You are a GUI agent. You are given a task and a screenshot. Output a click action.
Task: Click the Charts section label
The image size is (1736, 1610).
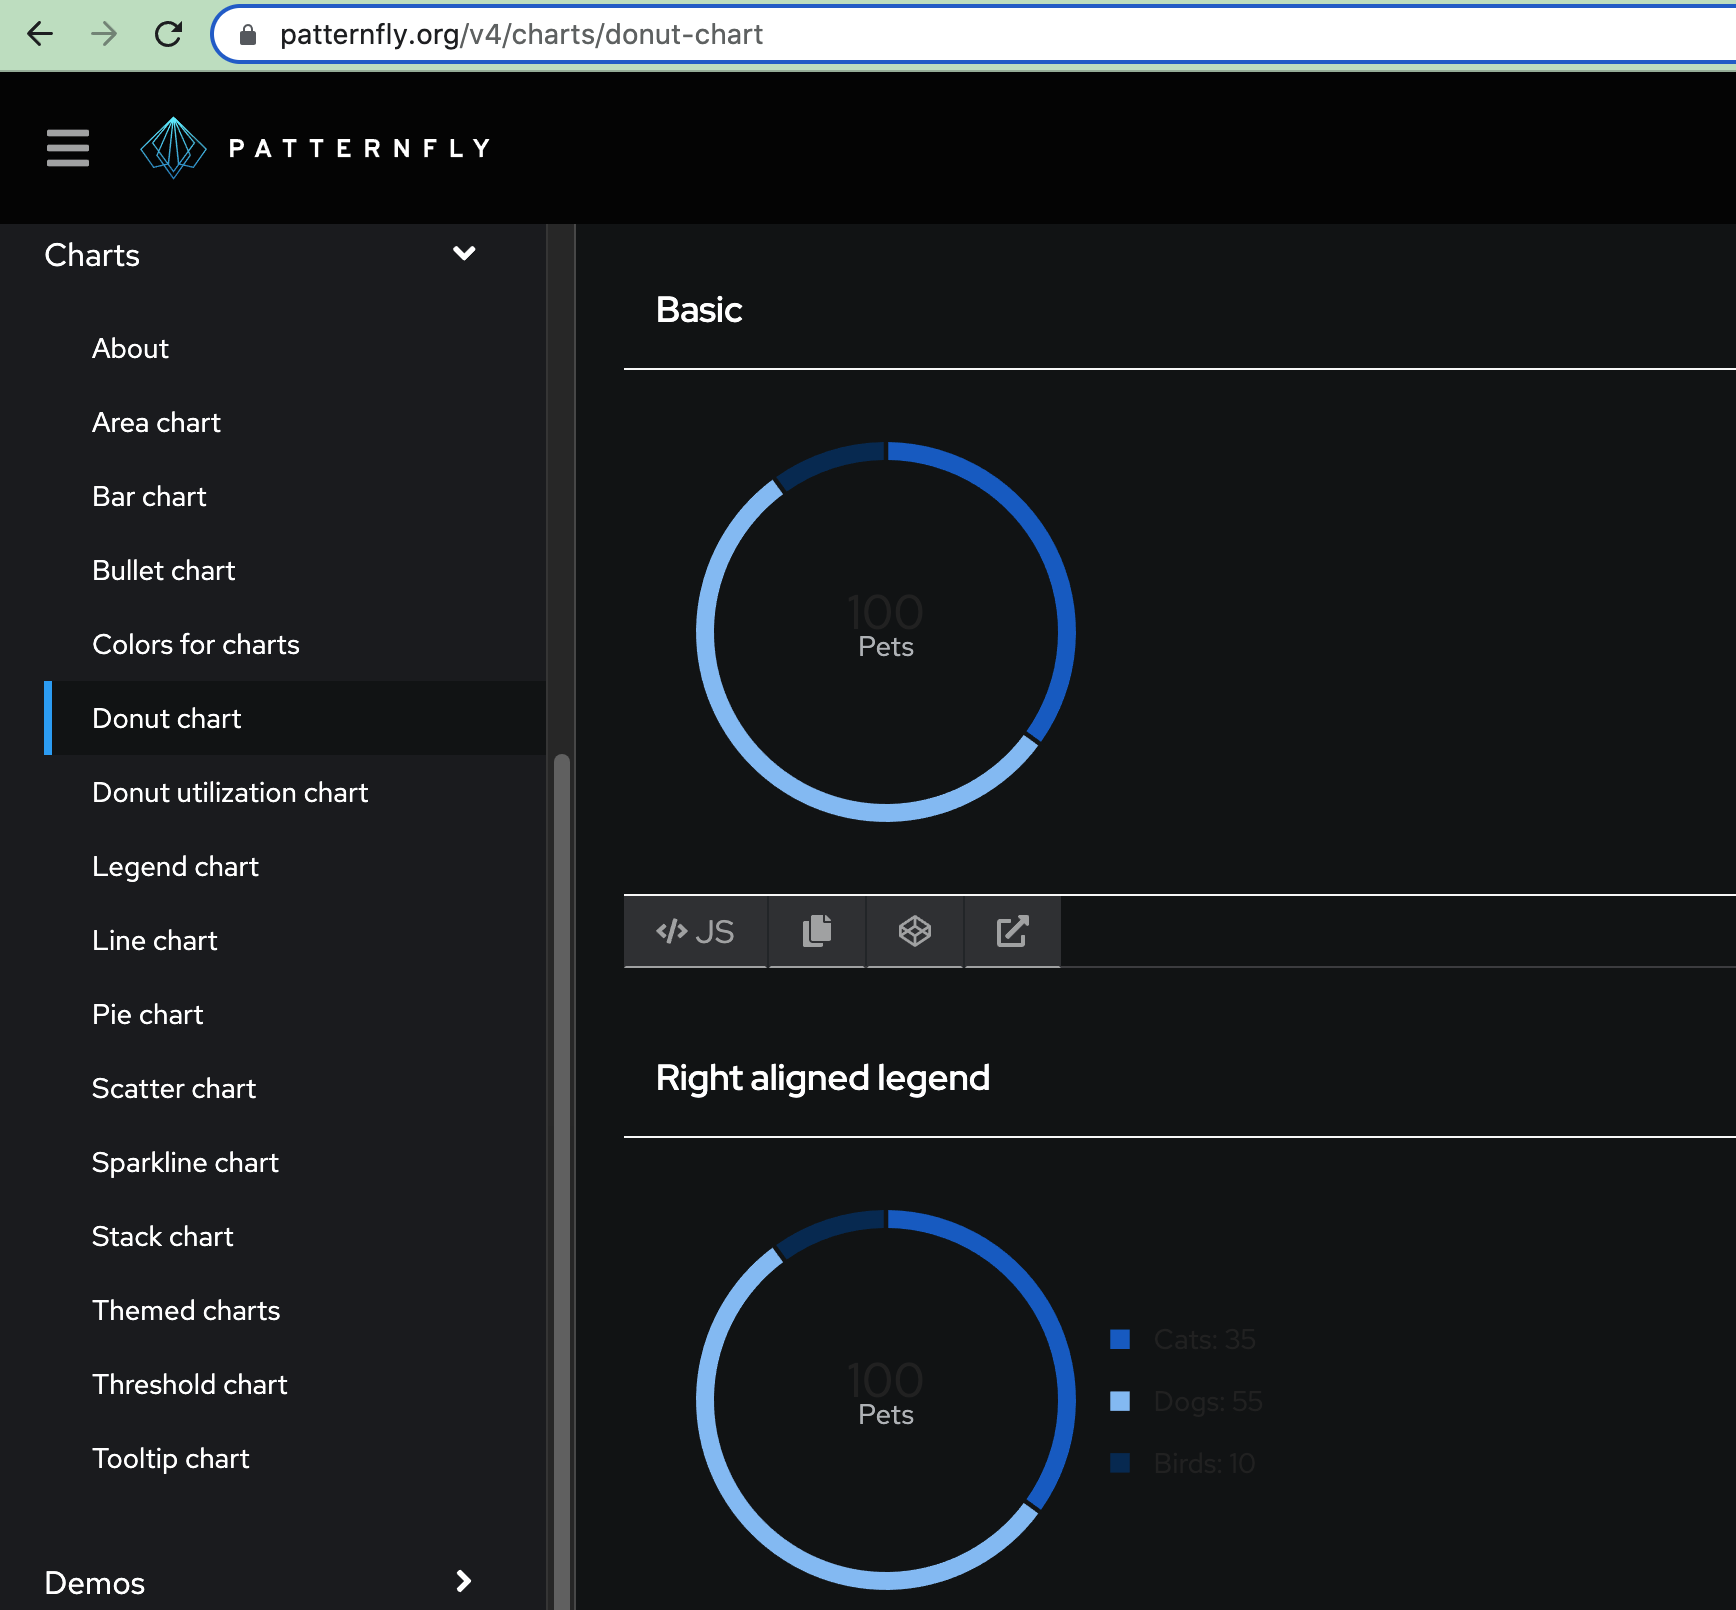tap(92, 255)
